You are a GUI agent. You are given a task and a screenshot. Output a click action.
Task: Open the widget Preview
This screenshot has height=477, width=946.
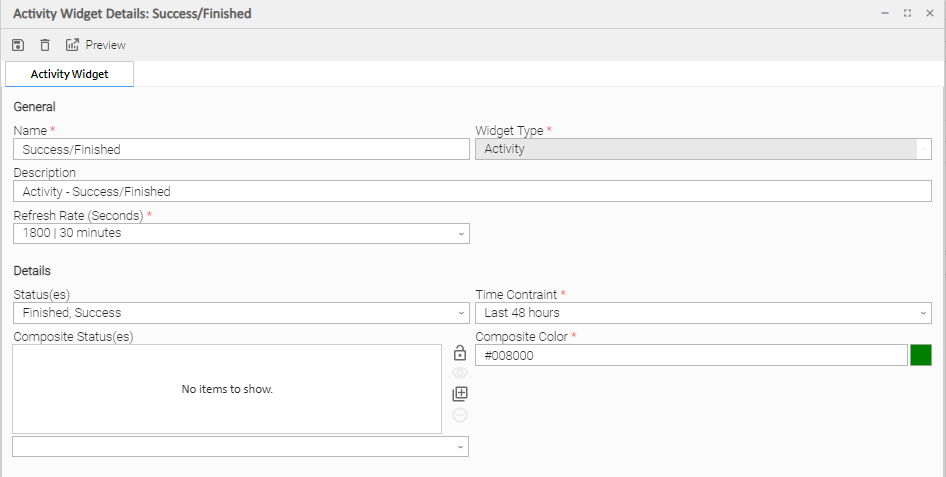[96, 45]
